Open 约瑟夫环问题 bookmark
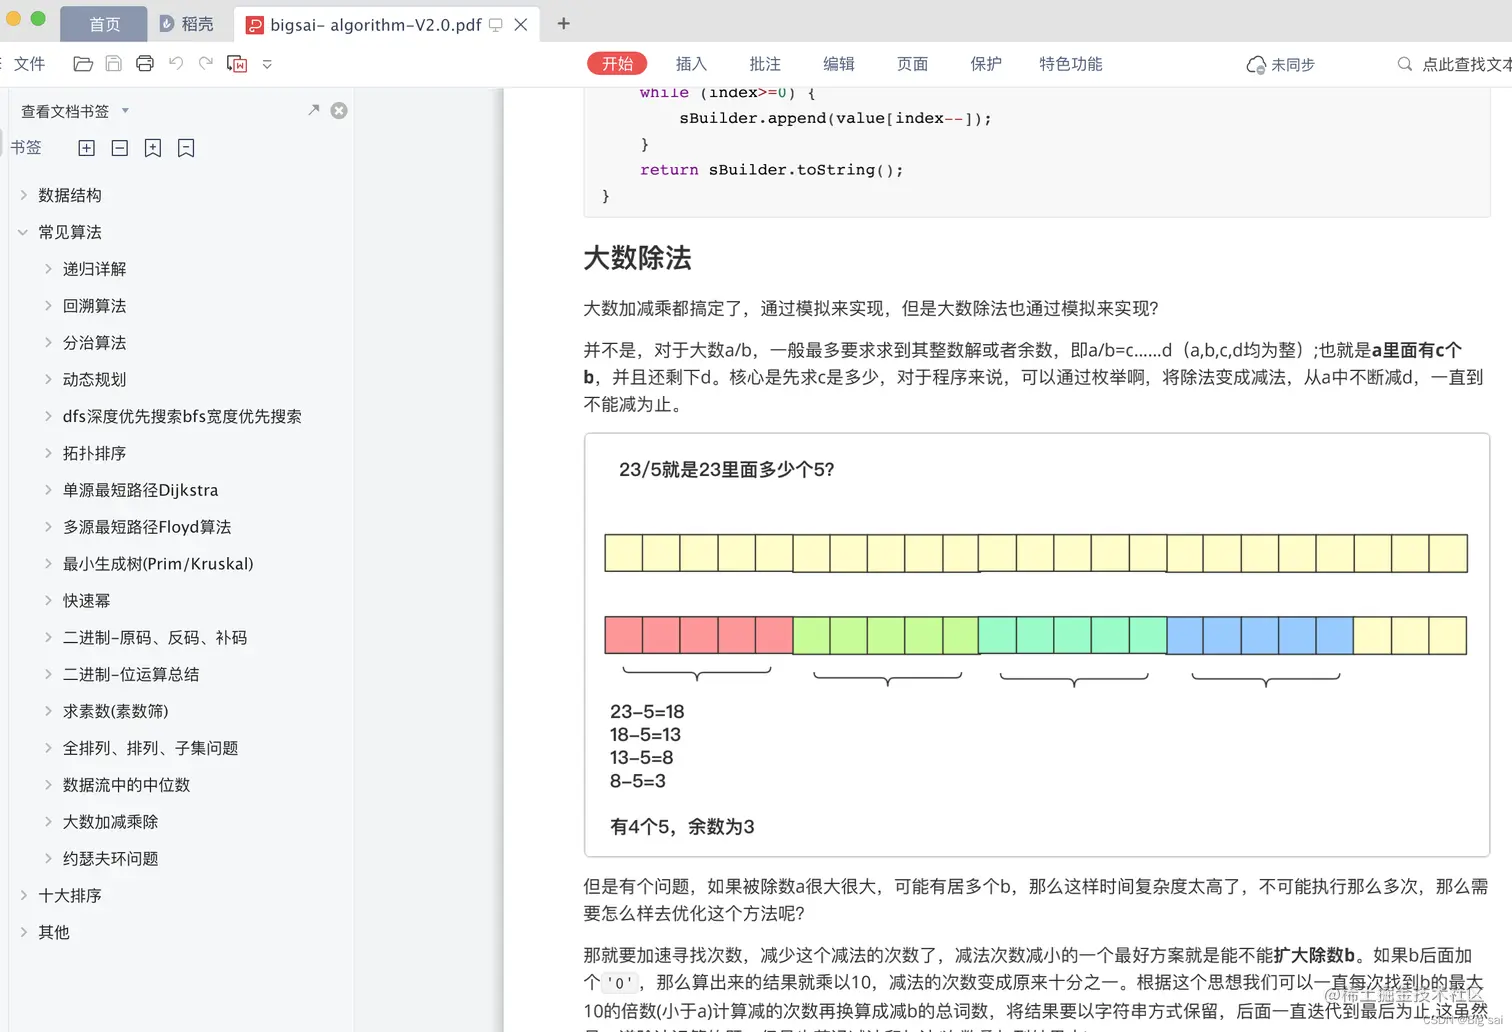 110,859
